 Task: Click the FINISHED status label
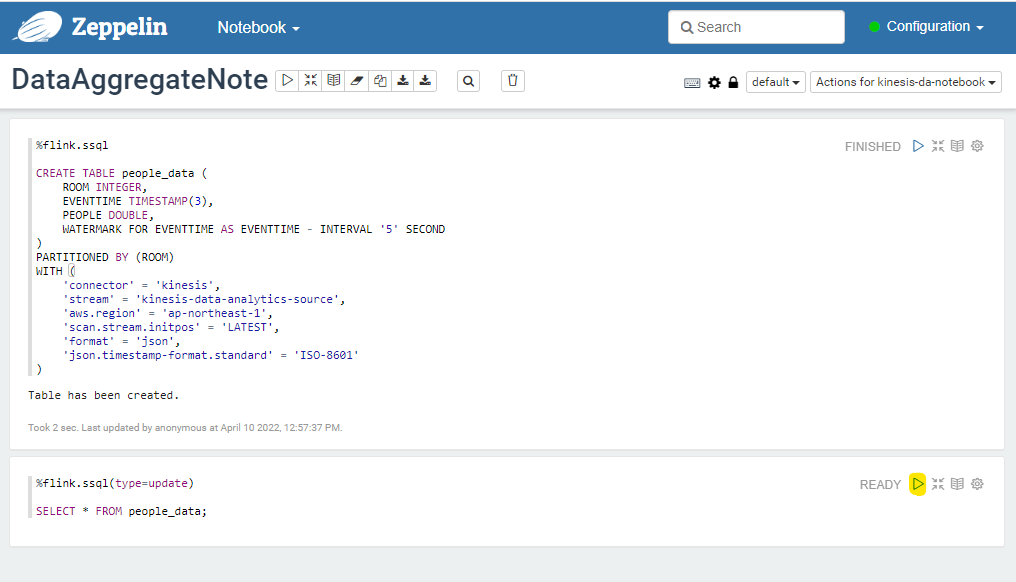pyautogui.click(x=872, y=146)
